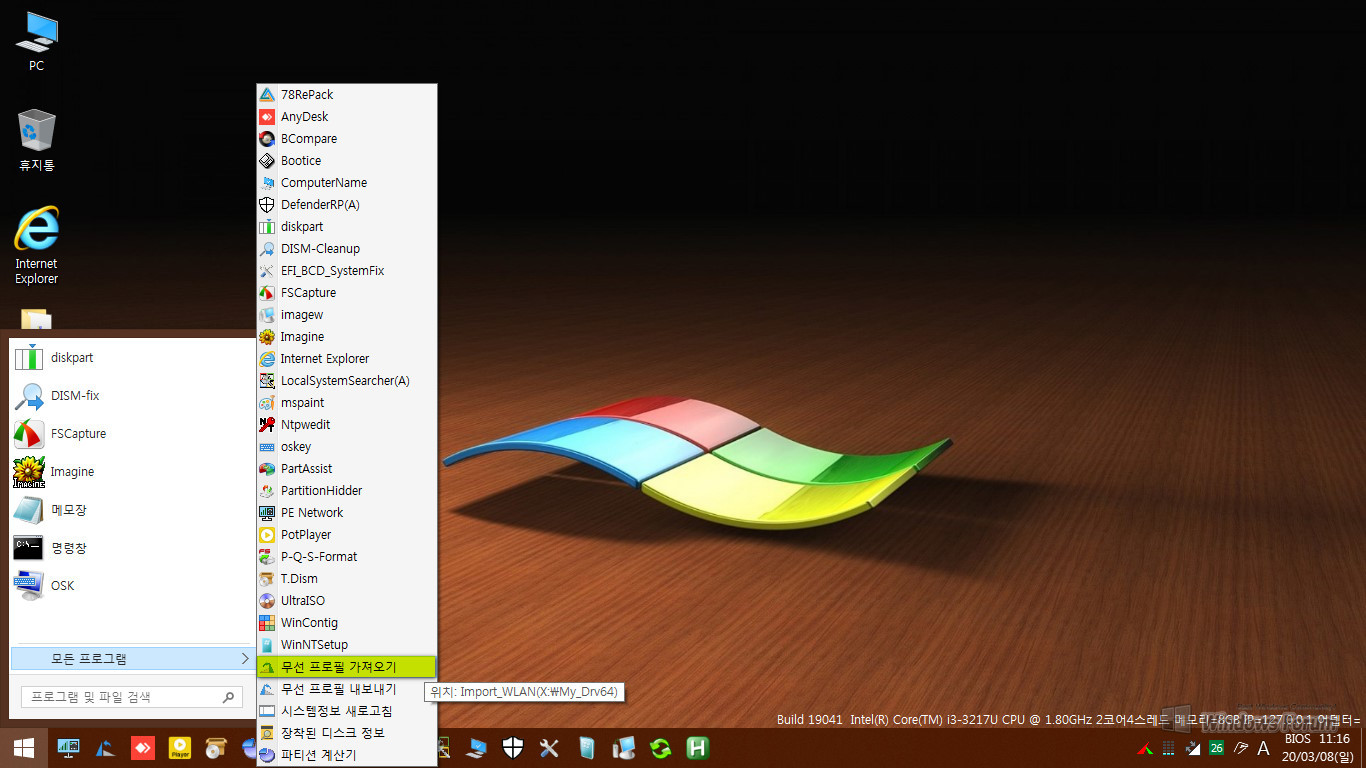The height and width of the screenshot is (768, 1366).
Task: Open OSK from the Start menu
Action: 130,586
